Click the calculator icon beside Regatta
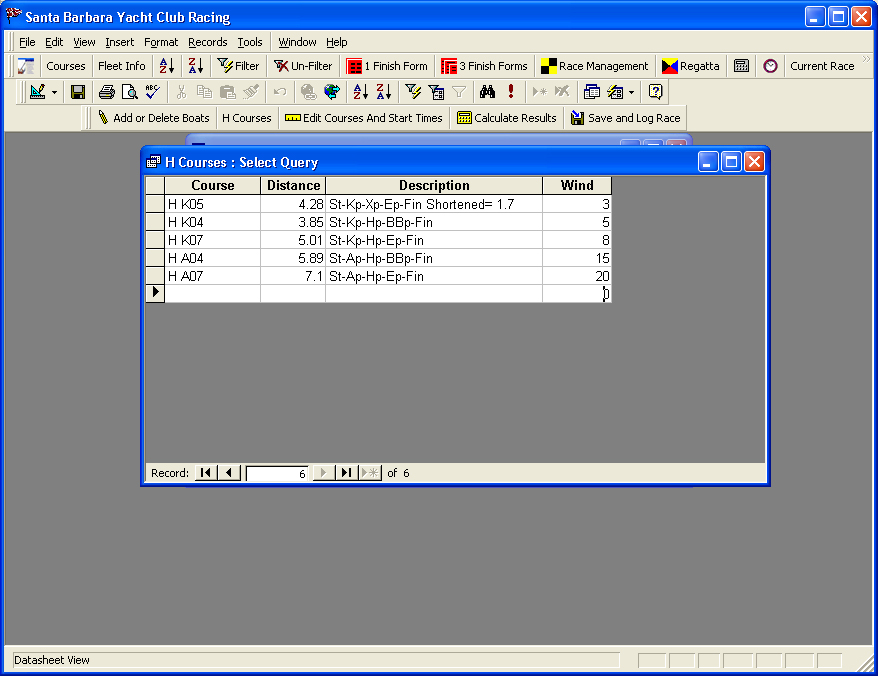The width and height of the screenshot is (878, 676). coord(741,66)
